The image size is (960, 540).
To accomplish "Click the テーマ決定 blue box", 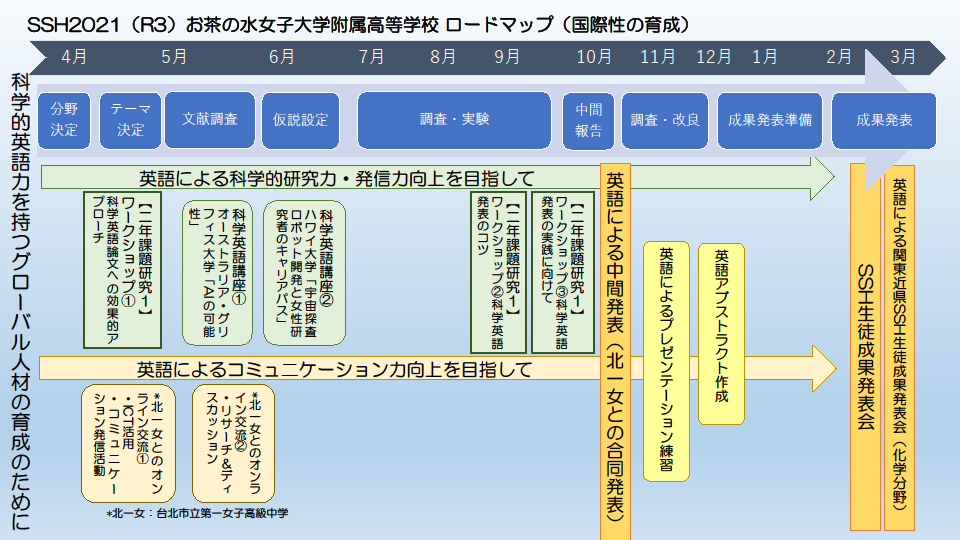I will [x=130, y=121].
